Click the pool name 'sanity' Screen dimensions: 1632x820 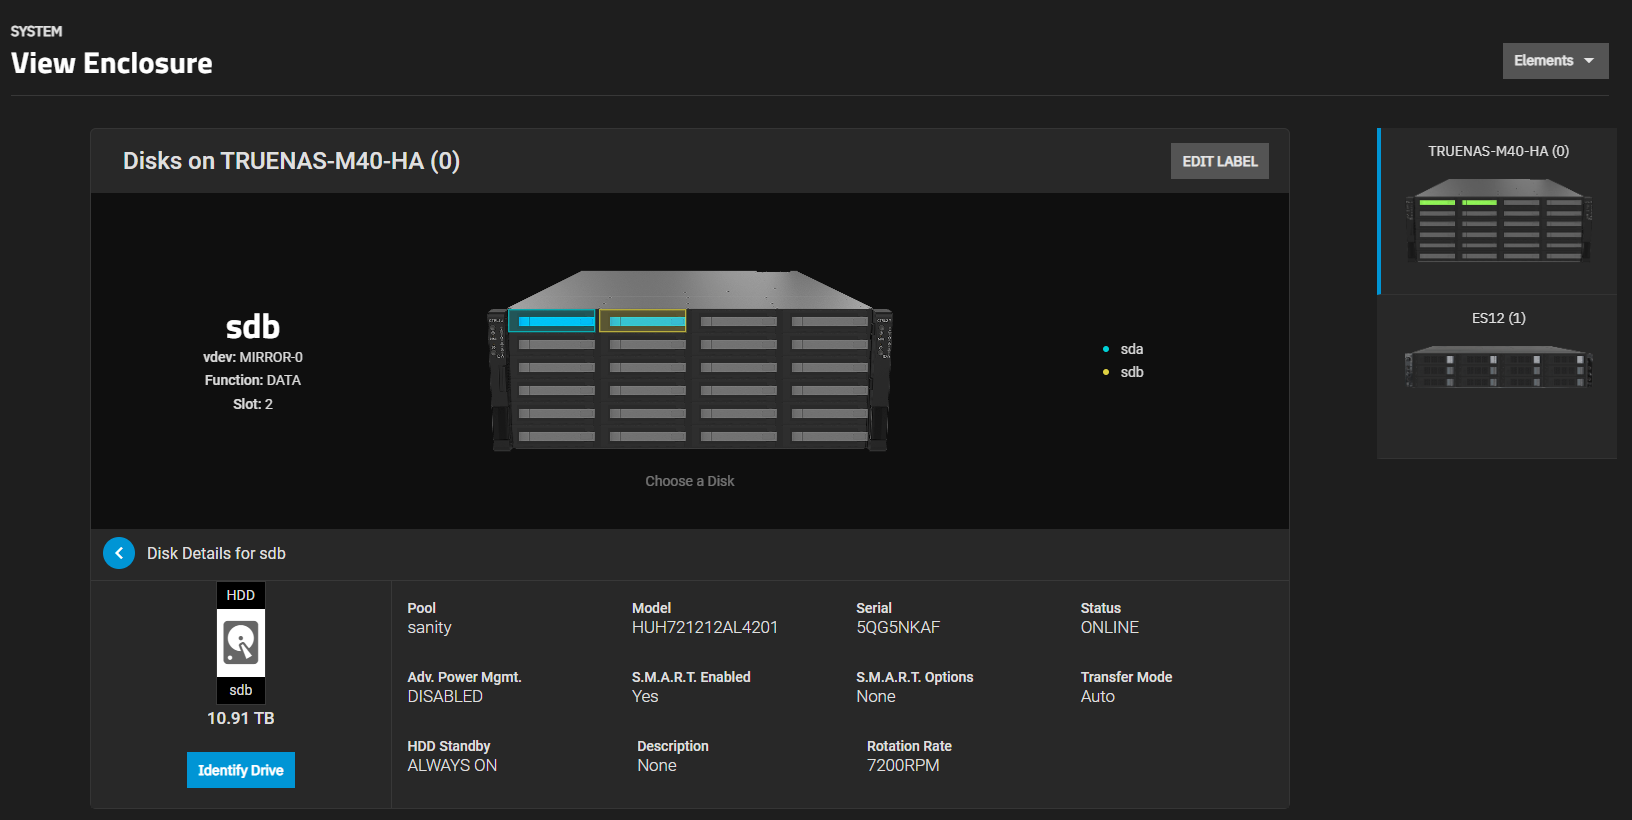point(429,627)
